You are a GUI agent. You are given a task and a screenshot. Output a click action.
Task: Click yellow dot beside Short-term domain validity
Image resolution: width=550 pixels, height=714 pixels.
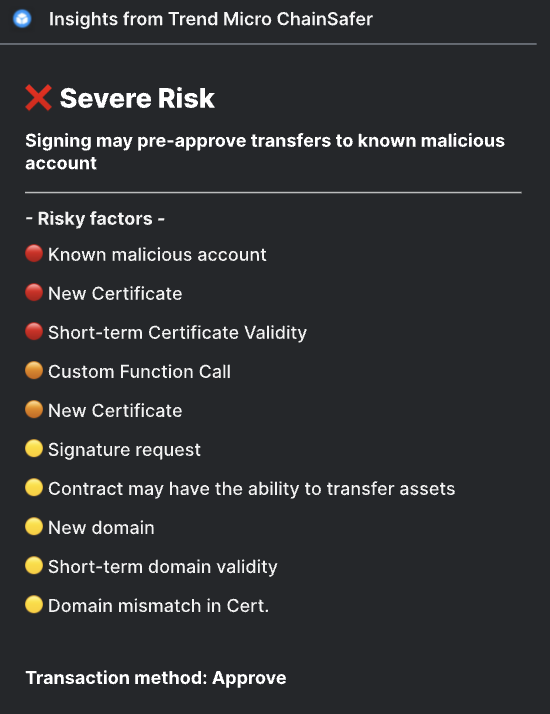[x=34, y=566]
